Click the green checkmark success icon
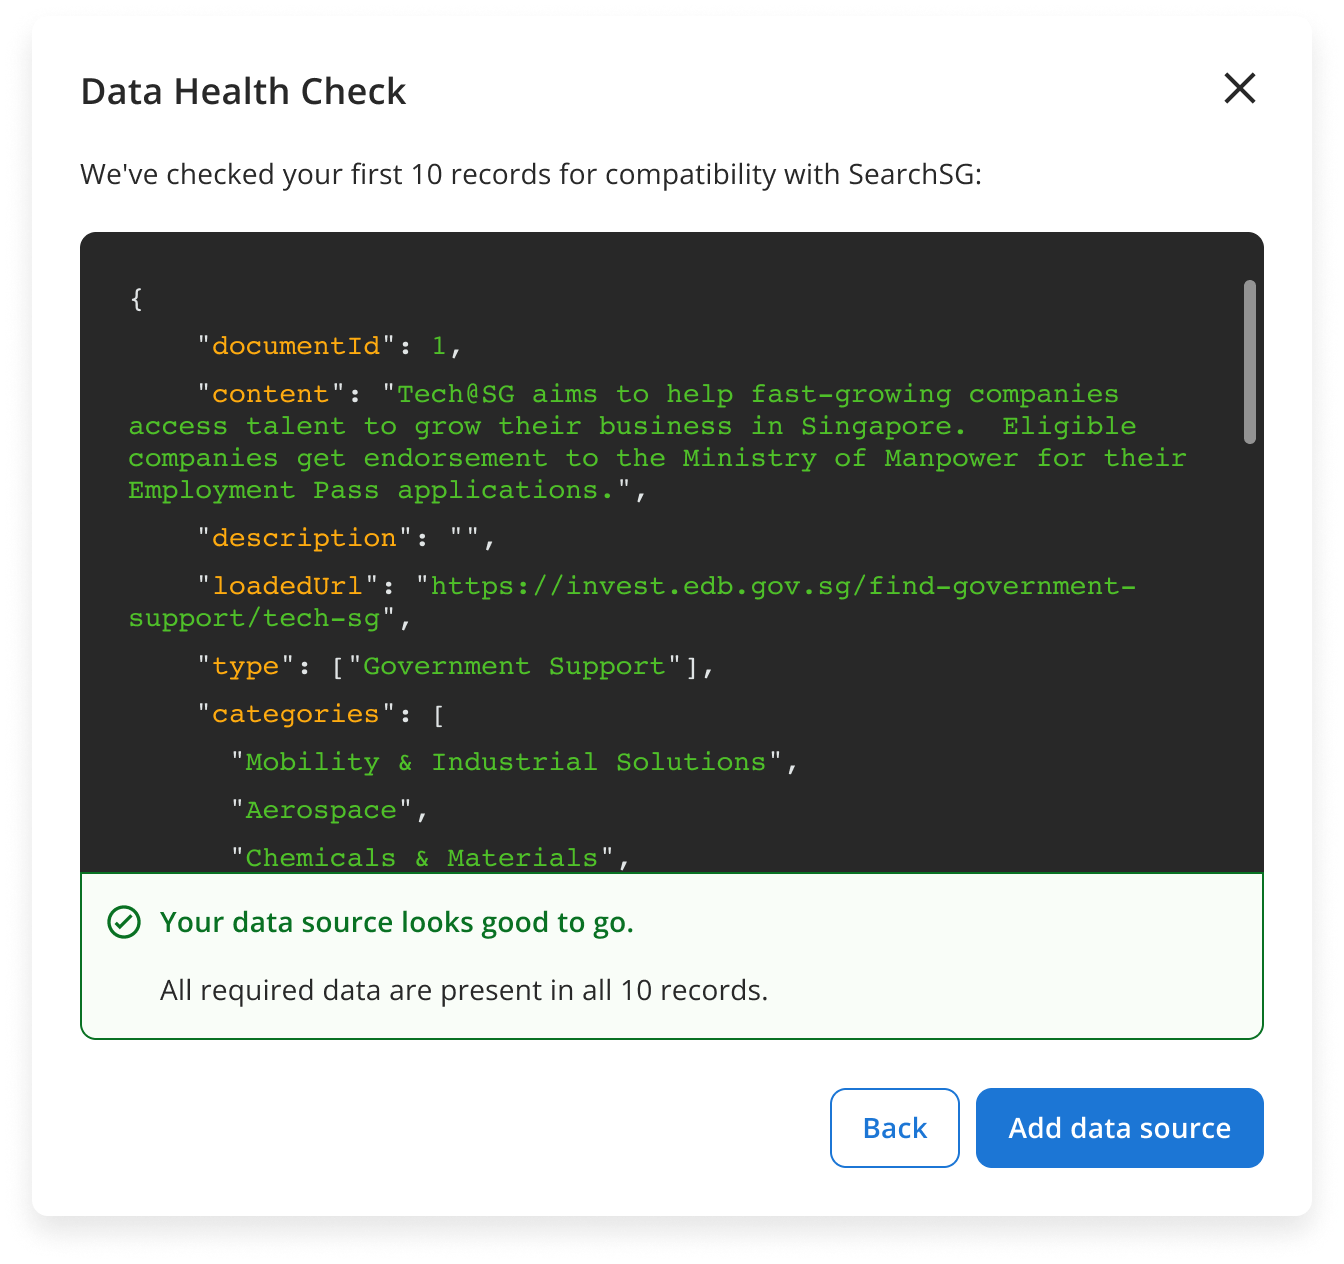This screenshot has width=1344, height=1264. (x=122, y=923)
